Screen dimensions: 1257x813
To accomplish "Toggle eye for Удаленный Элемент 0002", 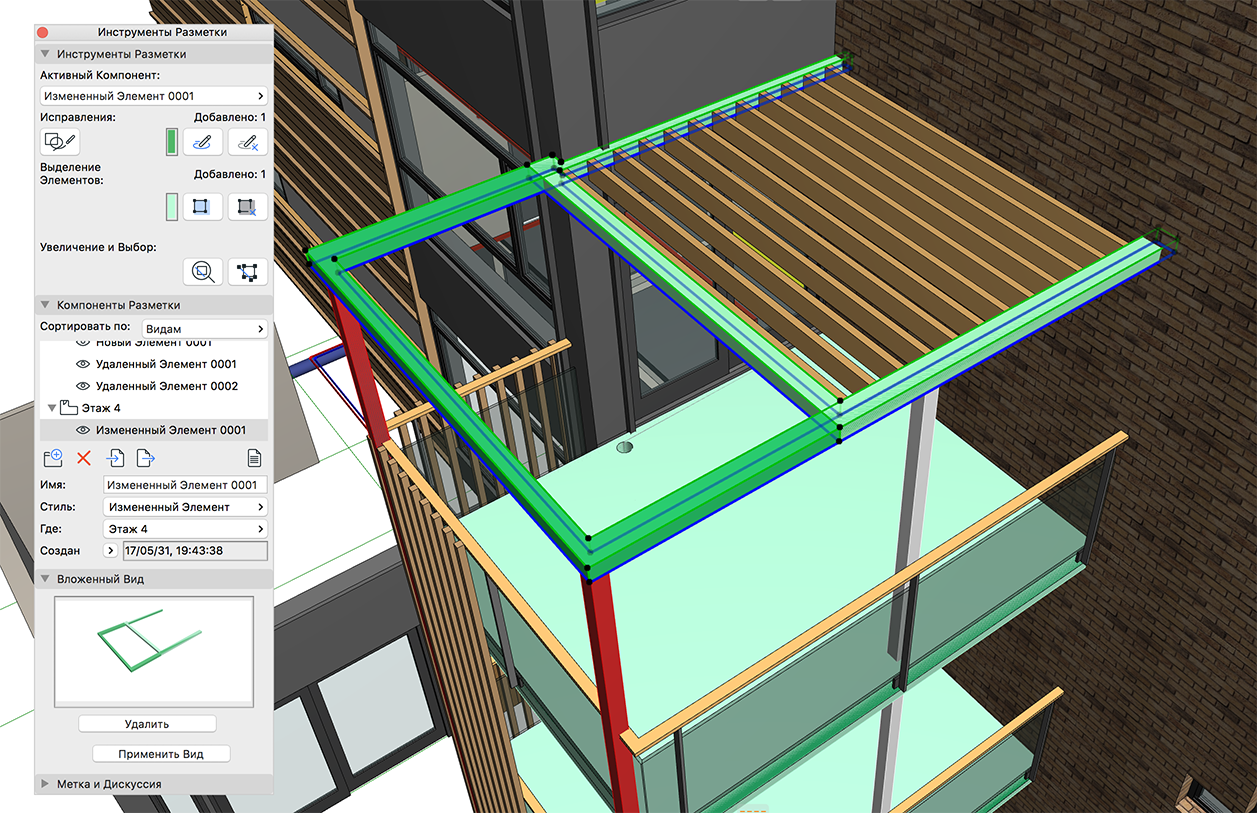I will pyautogui.click(x=83, y=386).
